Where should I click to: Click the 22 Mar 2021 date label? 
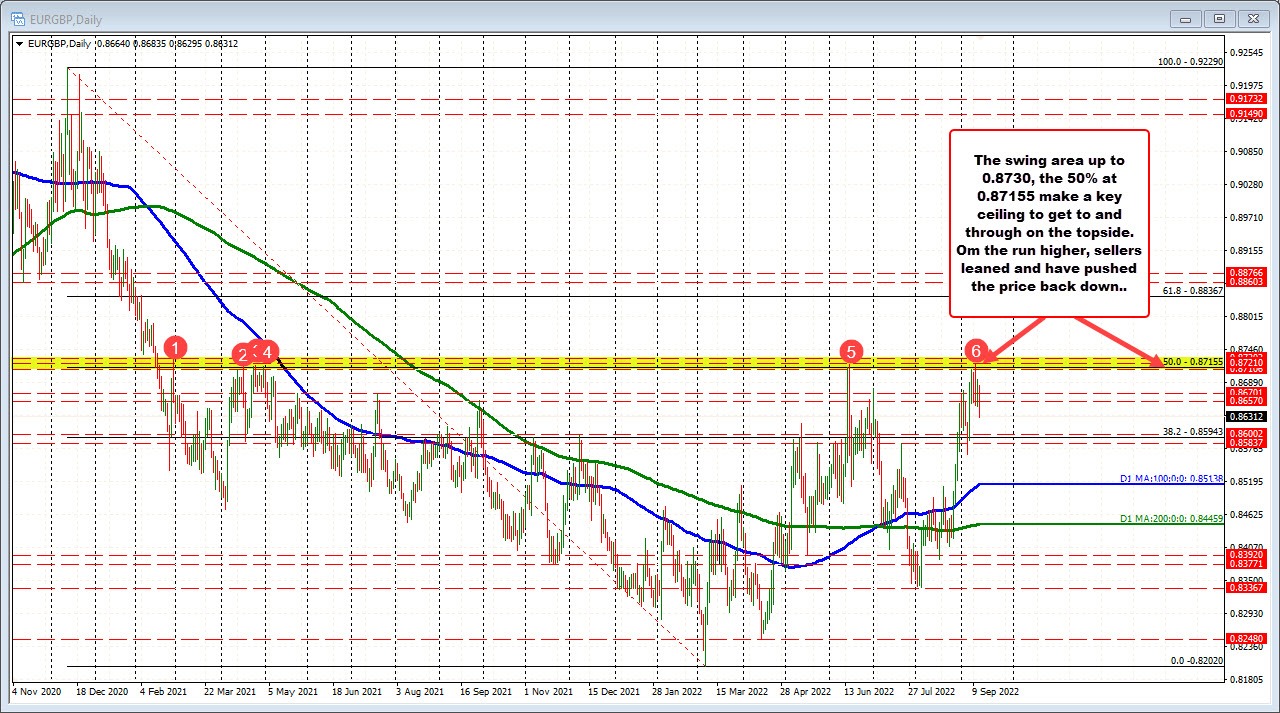(x=229, y=690)
